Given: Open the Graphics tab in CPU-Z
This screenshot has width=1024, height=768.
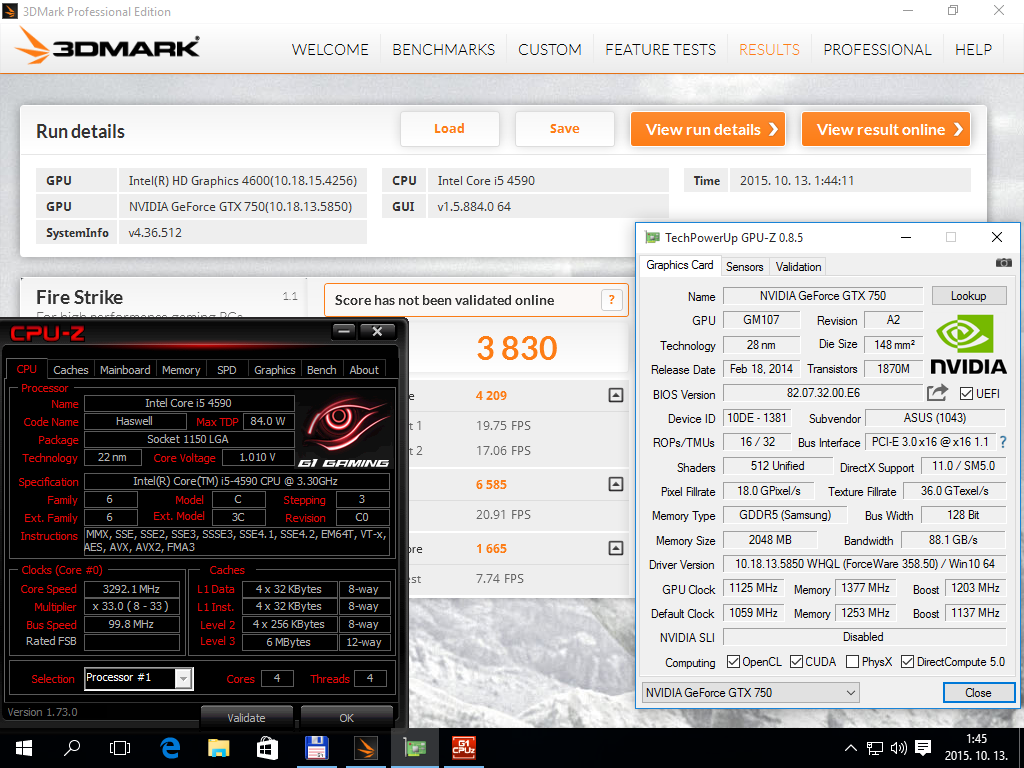Looking at the screenshot, I should click(274, 370).
